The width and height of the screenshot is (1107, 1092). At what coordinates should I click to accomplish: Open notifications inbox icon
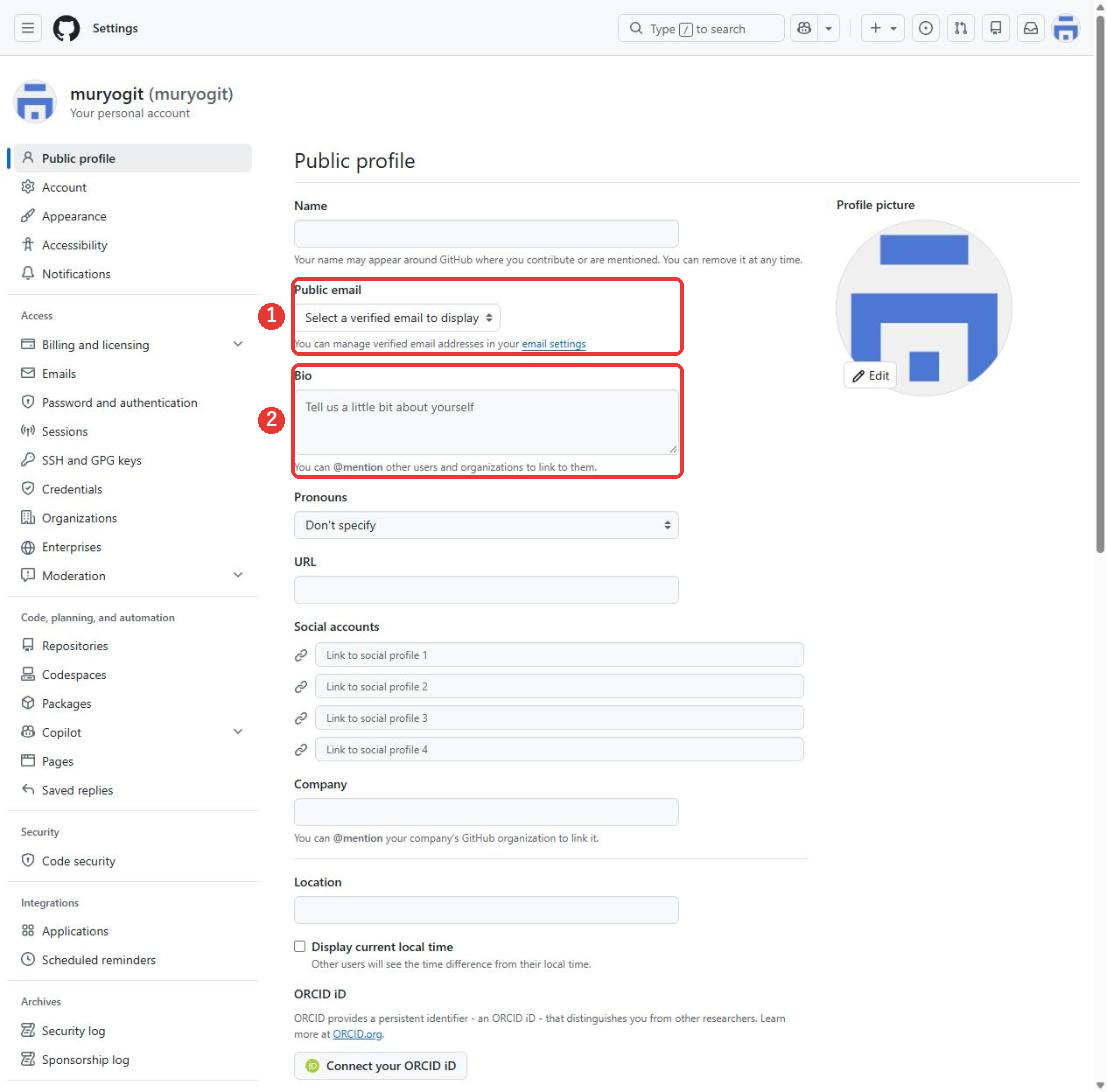pyautogui.click(x=1031, y=28)
